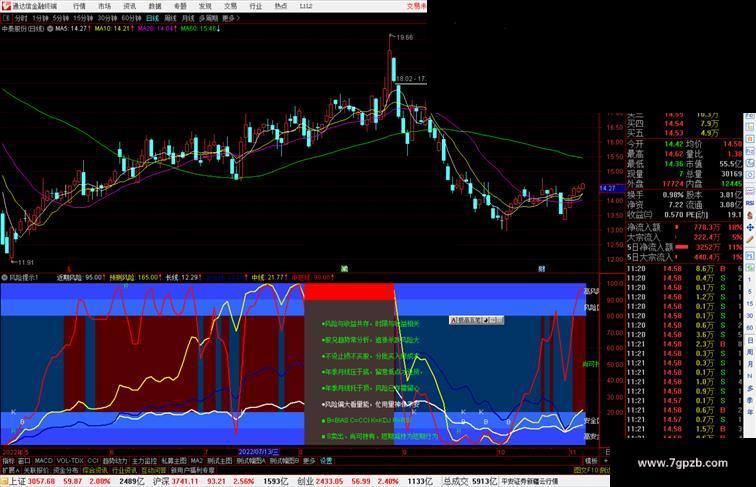Viewport: 756px width, 487px height.
Task: Click the 日 button in right sidebar
Action: click(x=750, y=340)
